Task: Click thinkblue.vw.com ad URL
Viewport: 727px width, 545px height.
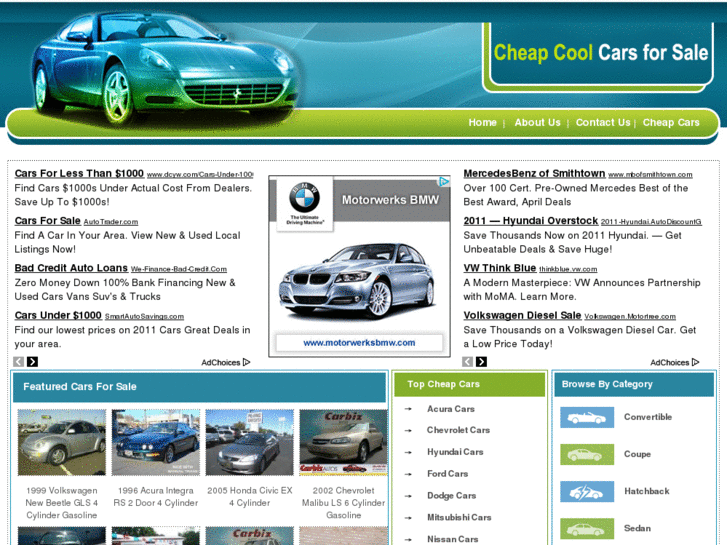Action: (568, 269)
